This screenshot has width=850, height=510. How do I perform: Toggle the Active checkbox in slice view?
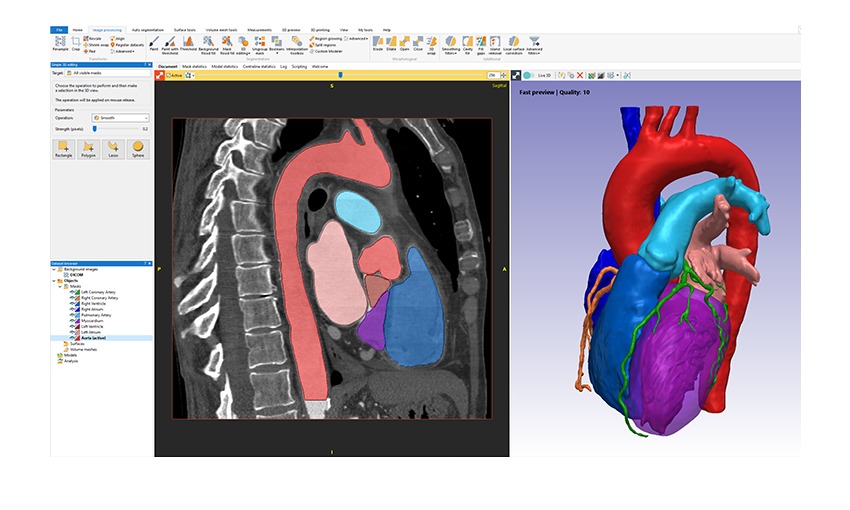click(x=166, y=75)
